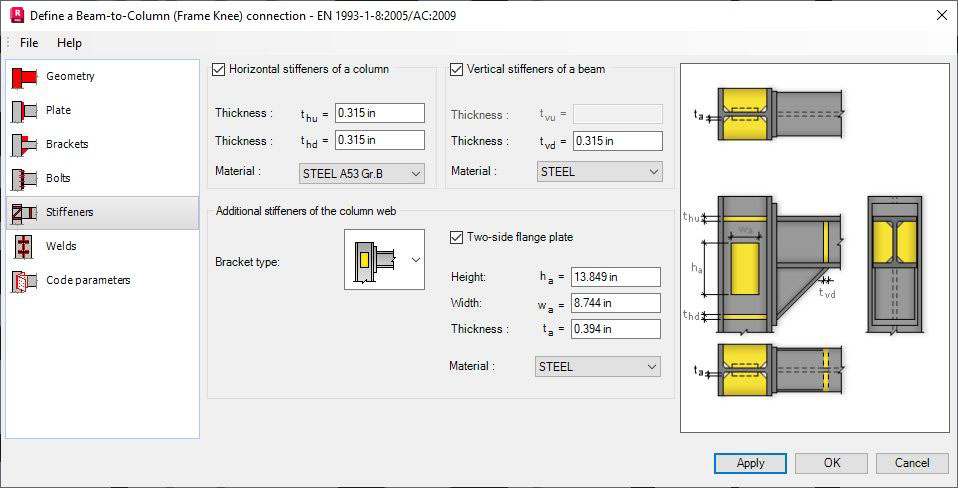Click the Brackets section icon

pyautogui.click(x=24, y=145)
